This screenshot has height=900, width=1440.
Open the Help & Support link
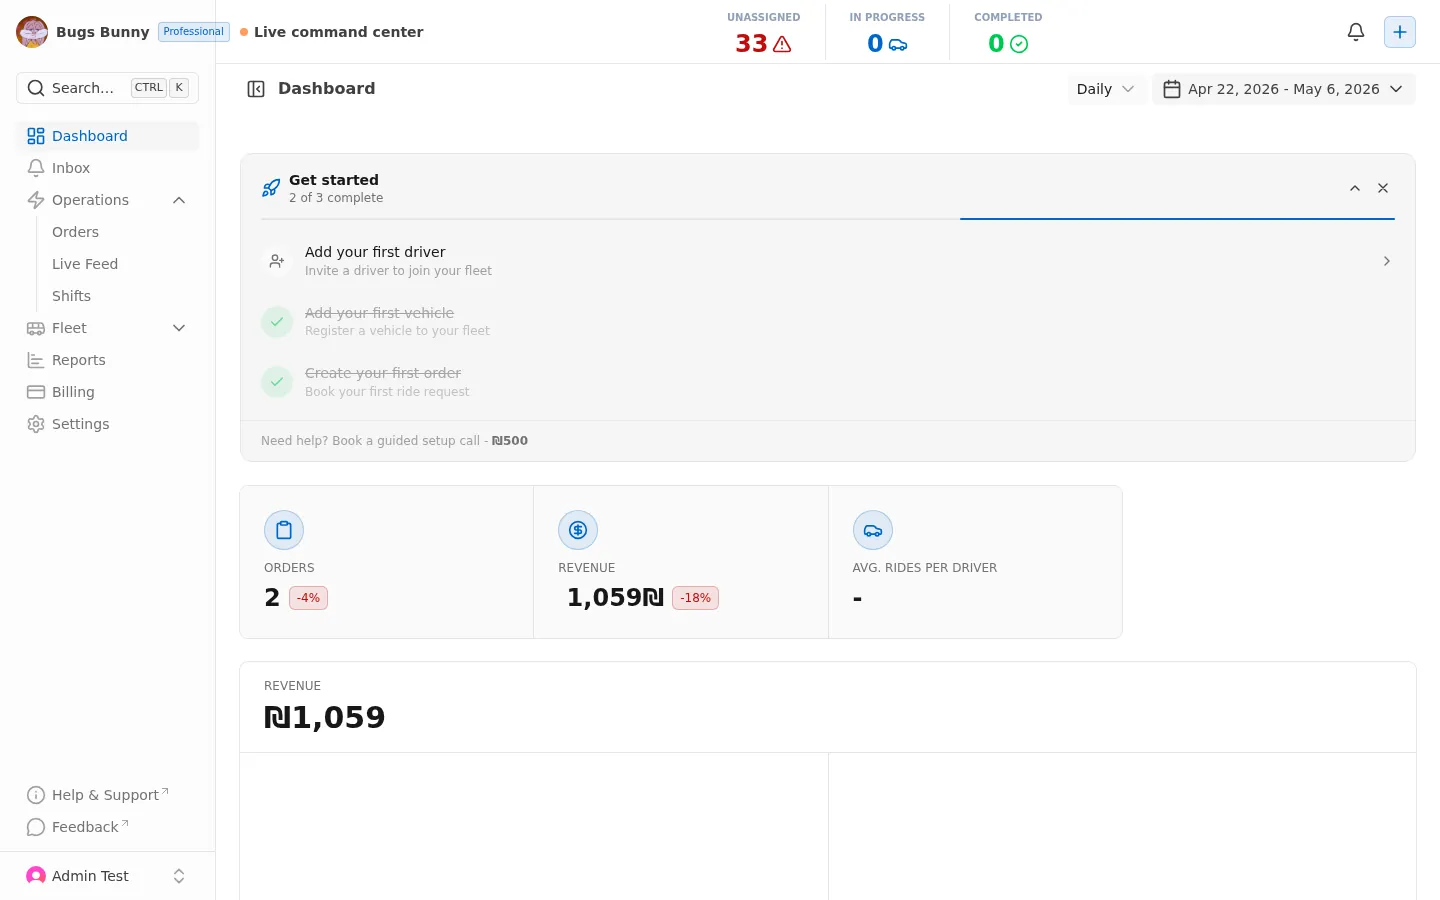click(x=107, y=795)
